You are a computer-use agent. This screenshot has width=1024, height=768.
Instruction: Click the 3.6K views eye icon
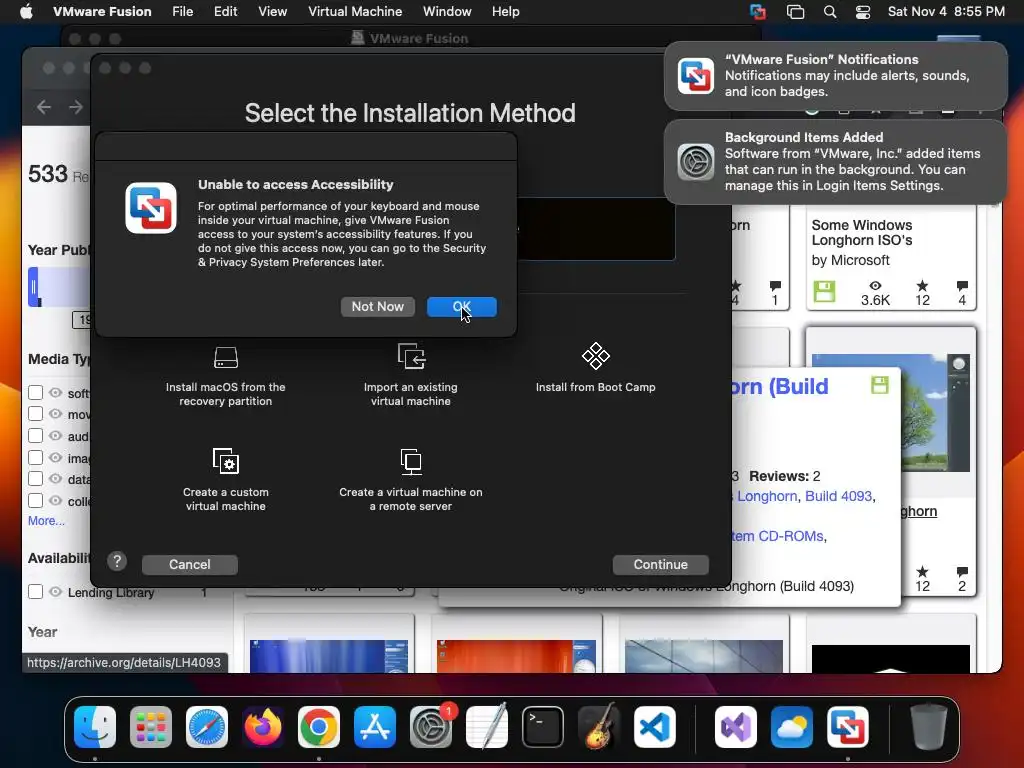[875, 285]
